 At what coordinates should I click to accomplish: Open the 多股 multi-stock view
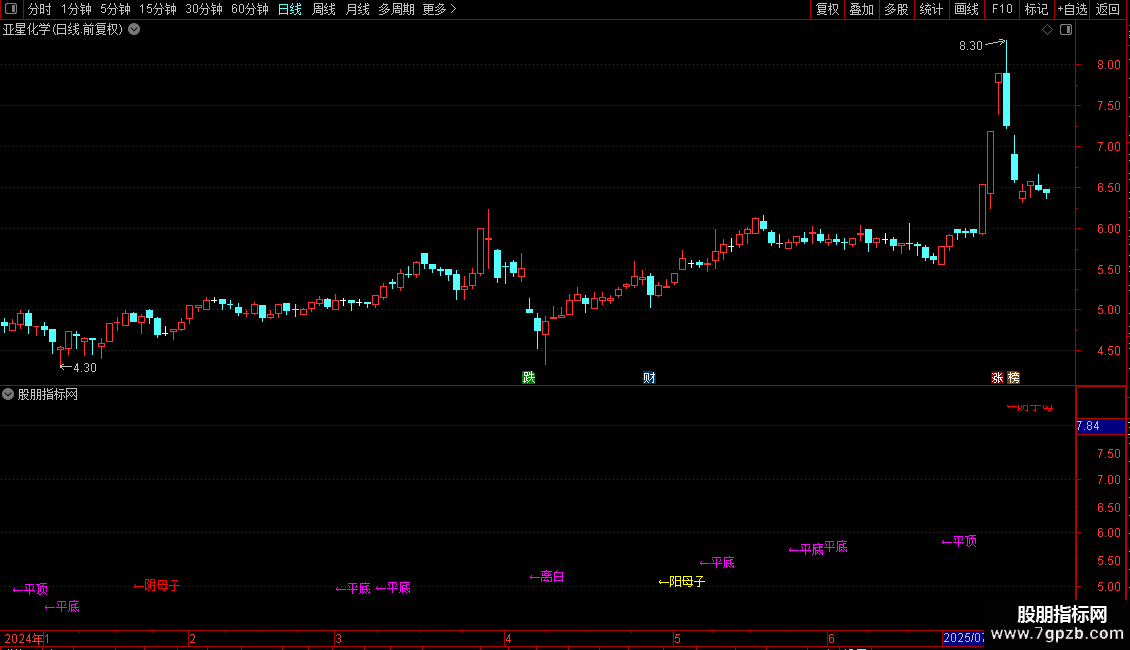click(896, 9)
